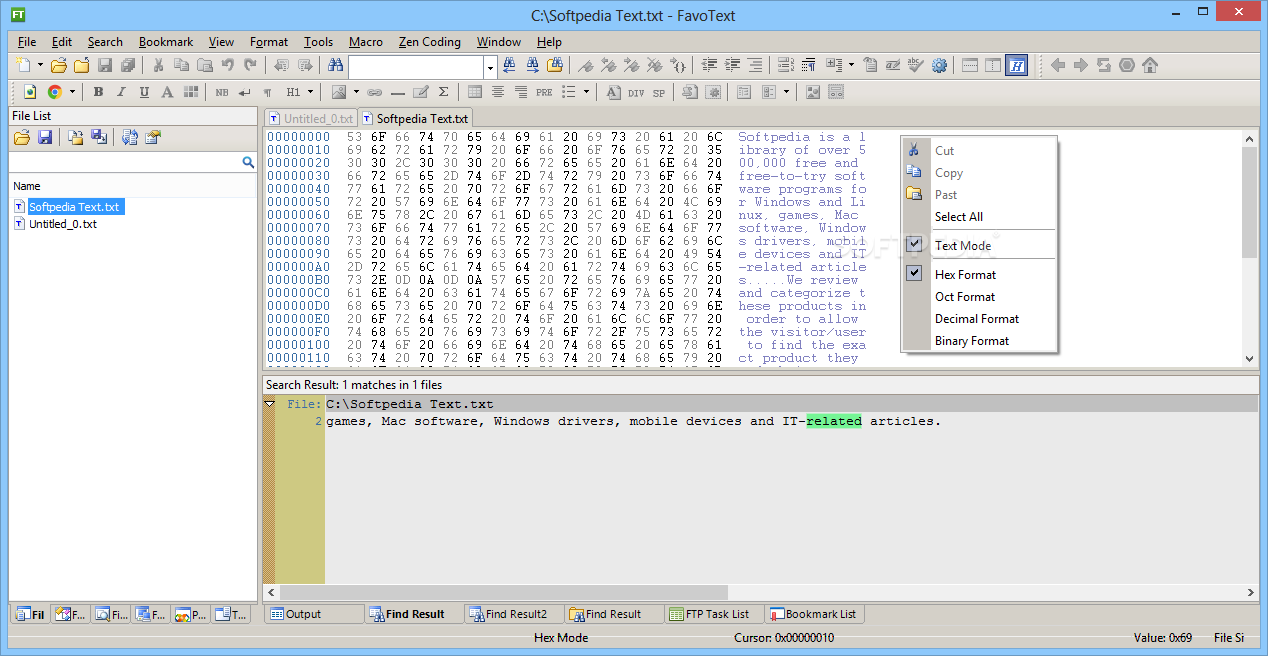Choose Oct Format in context menu
This screenshot has width=1268, height=656.
tap(965, 296)
